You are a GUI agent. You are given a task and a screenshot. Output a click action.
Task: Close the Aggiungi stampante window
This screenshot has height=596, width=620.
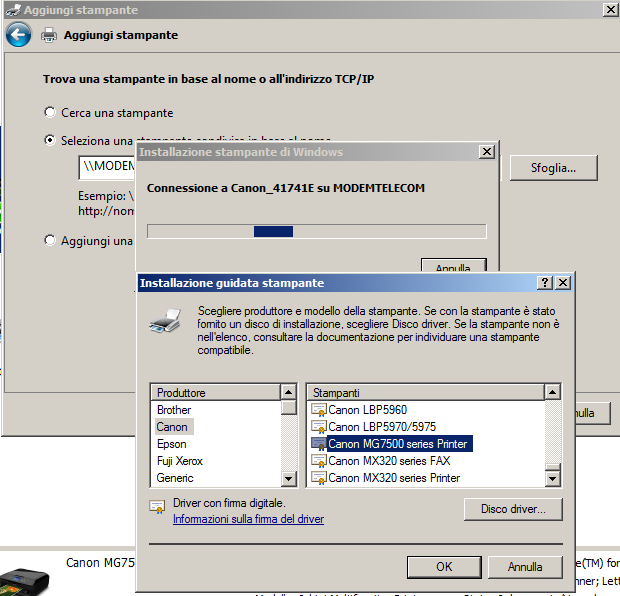(x=611, y=9)
